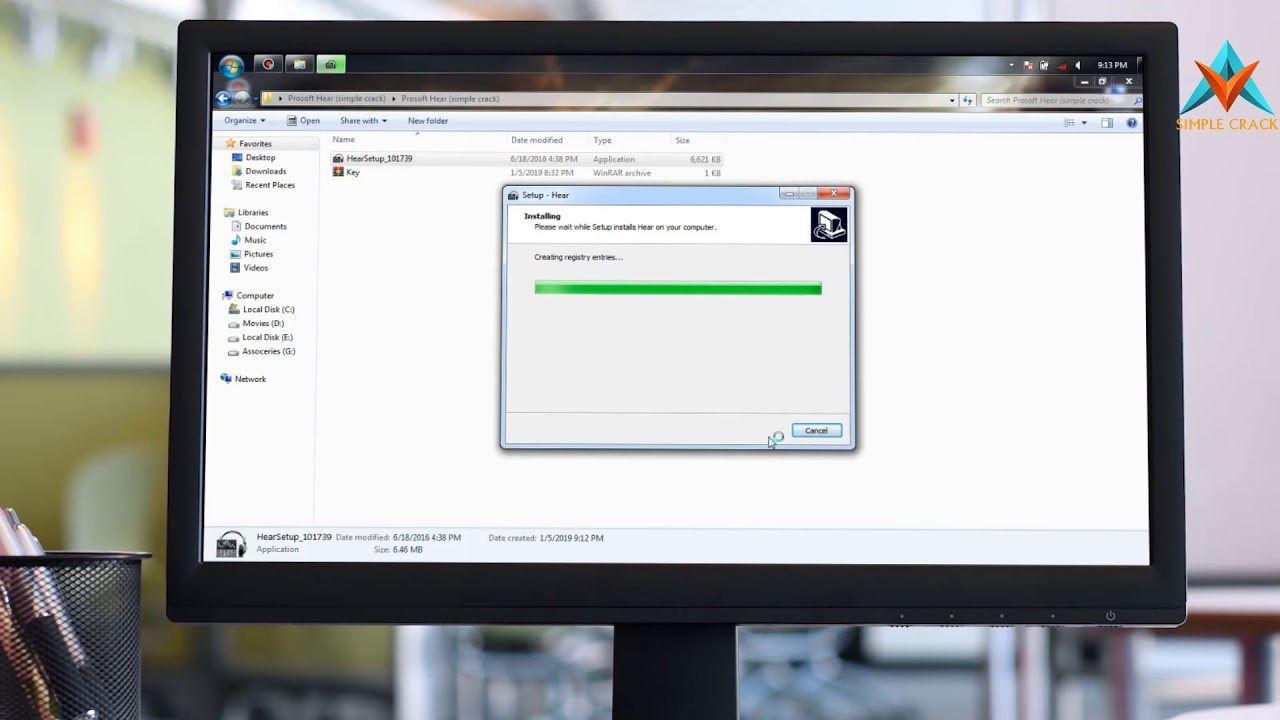
Task: Click the second Prosoft Hear breadcrumb
Action: tap(450, 99)
